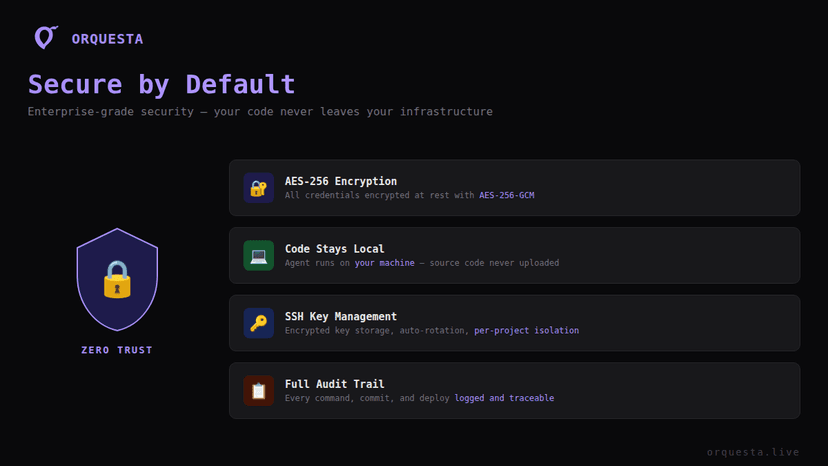828x466 pixels.
Task: Click the AES-256-GCM highlighted text
Action: (506, 195)
